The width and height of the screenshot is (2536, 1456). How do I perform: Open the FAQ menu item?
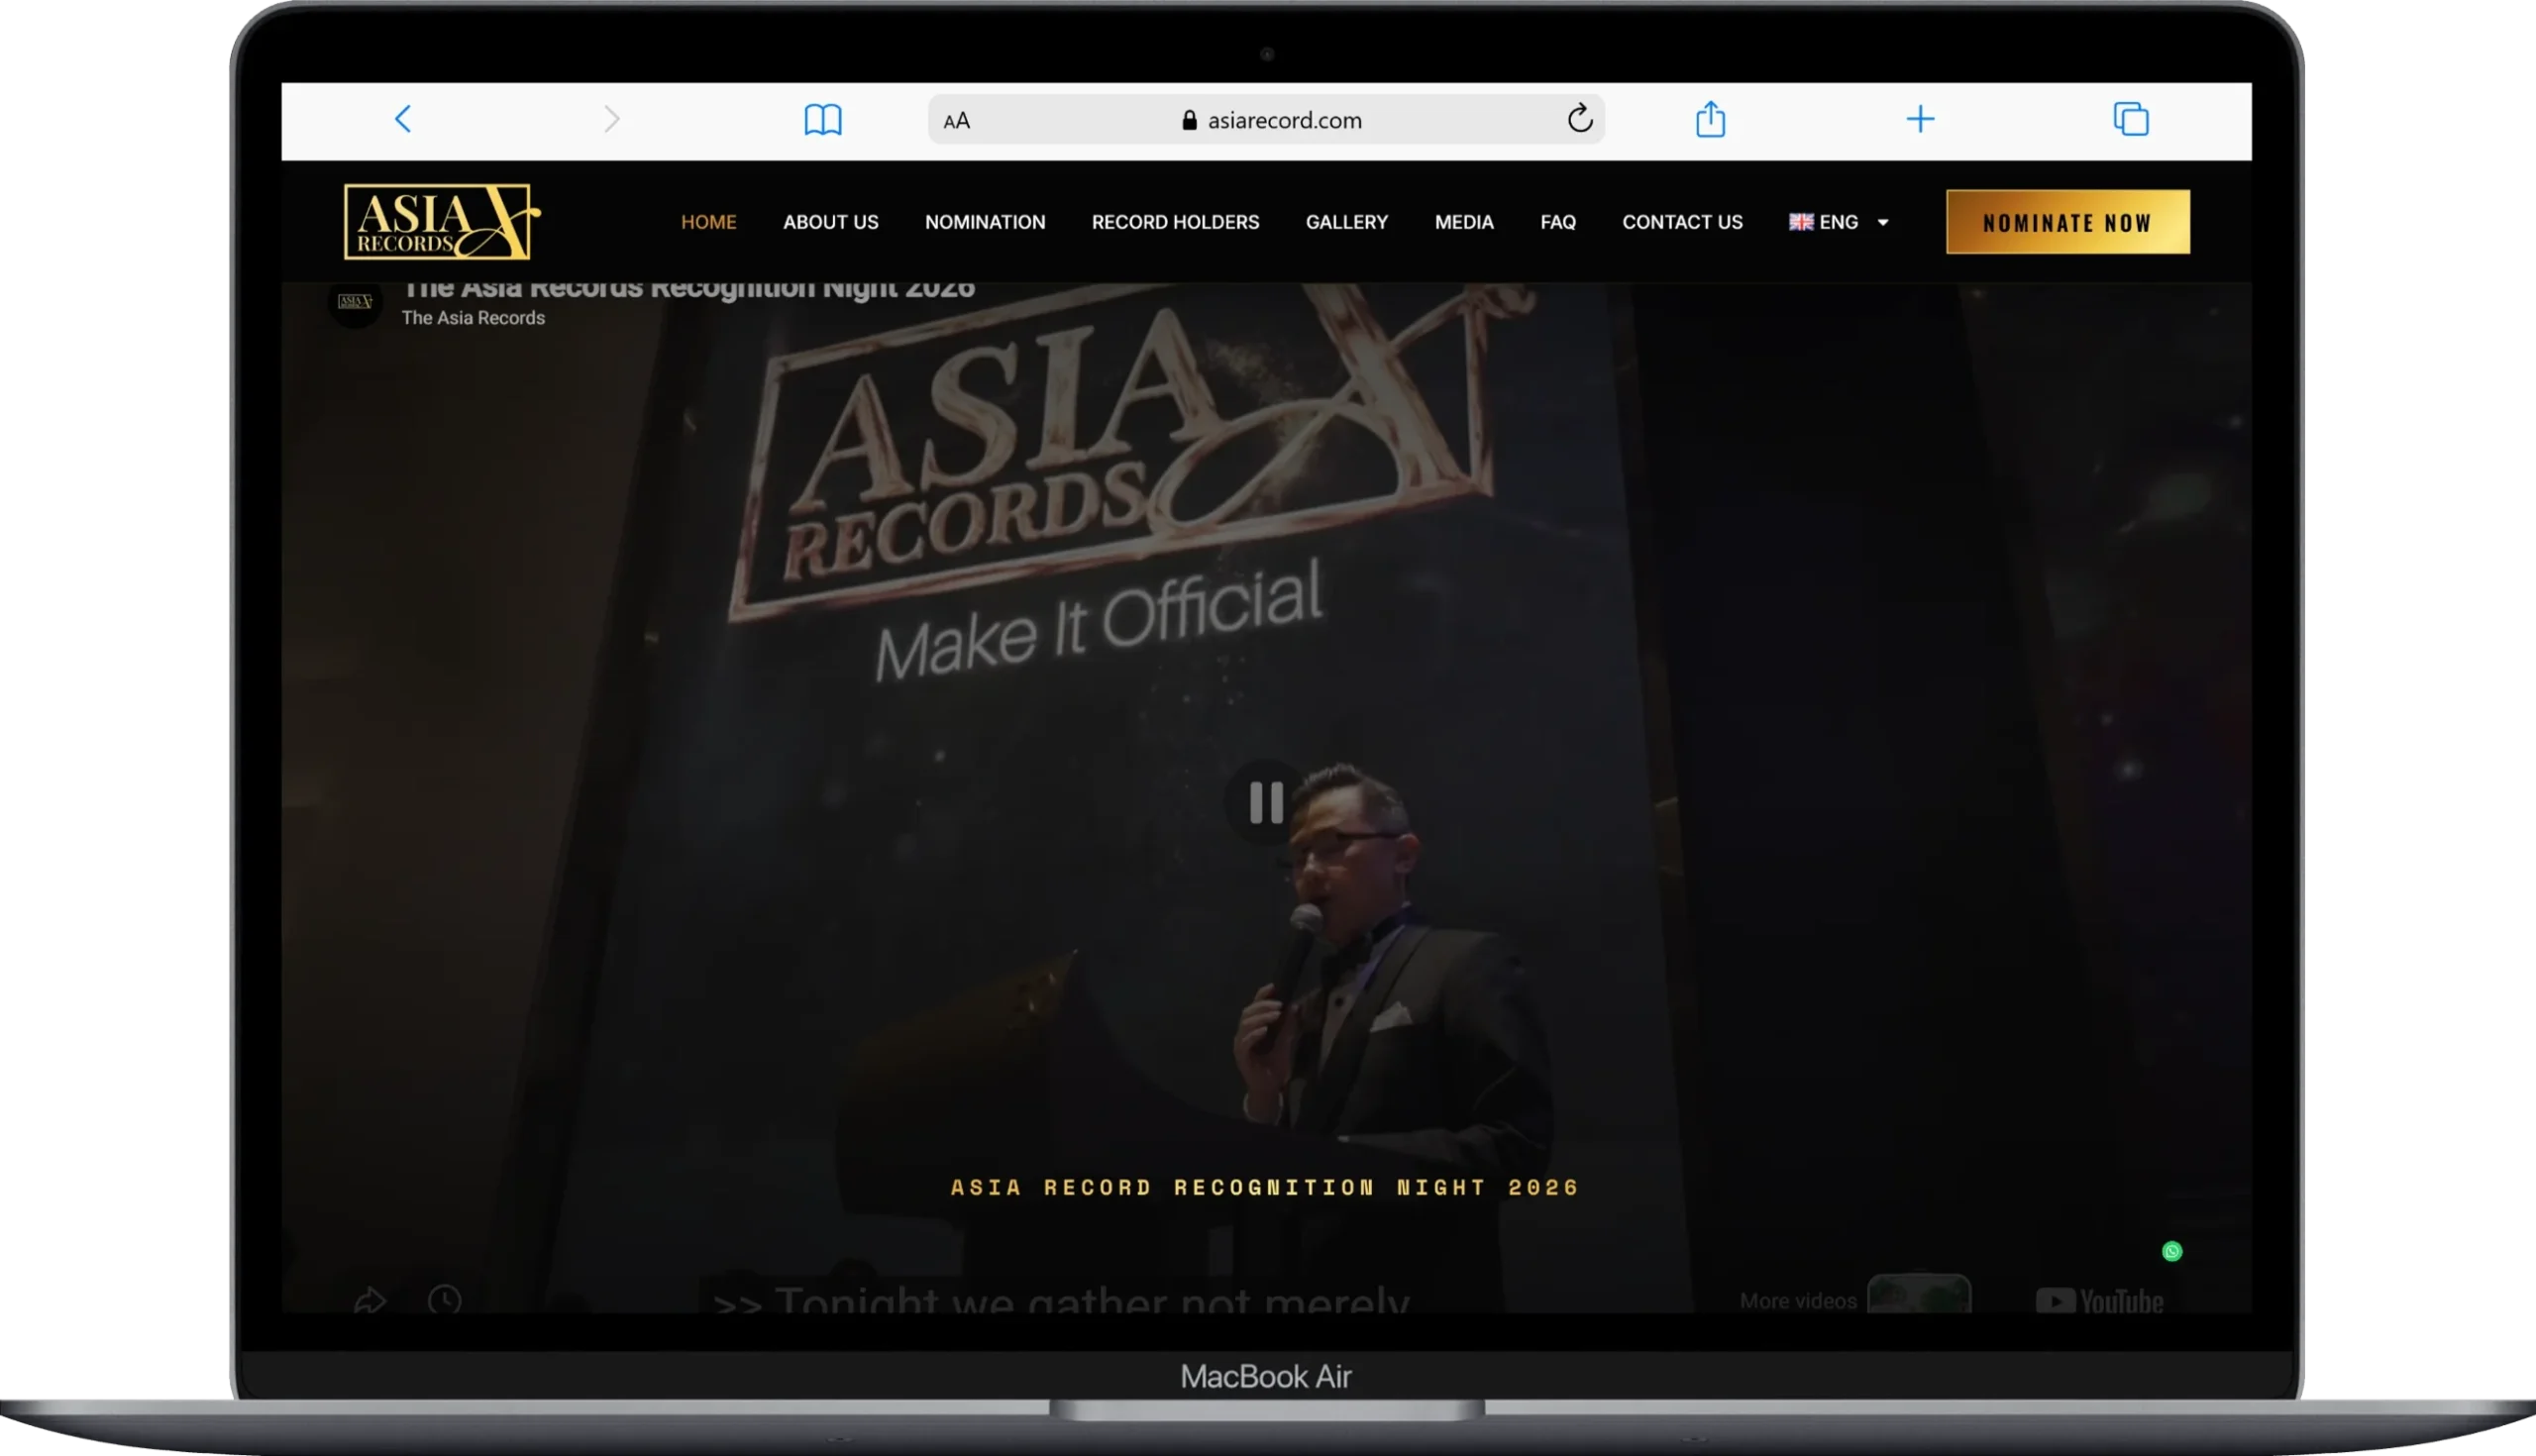click(x=1558, y=222)
